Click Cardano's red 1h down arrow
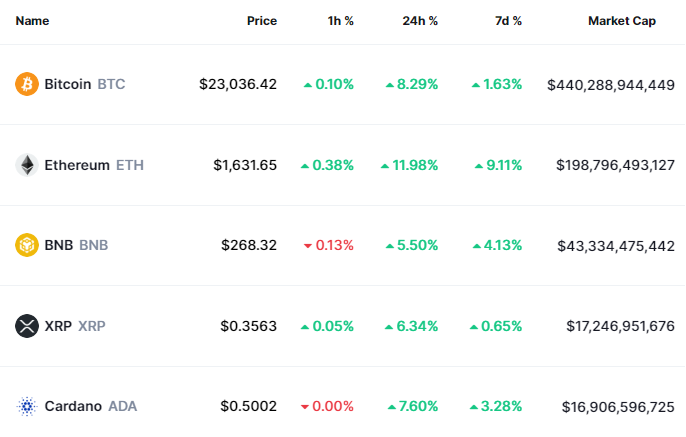Image resolution: width=686 pixels, height=437 pixels. click(306, 407)
